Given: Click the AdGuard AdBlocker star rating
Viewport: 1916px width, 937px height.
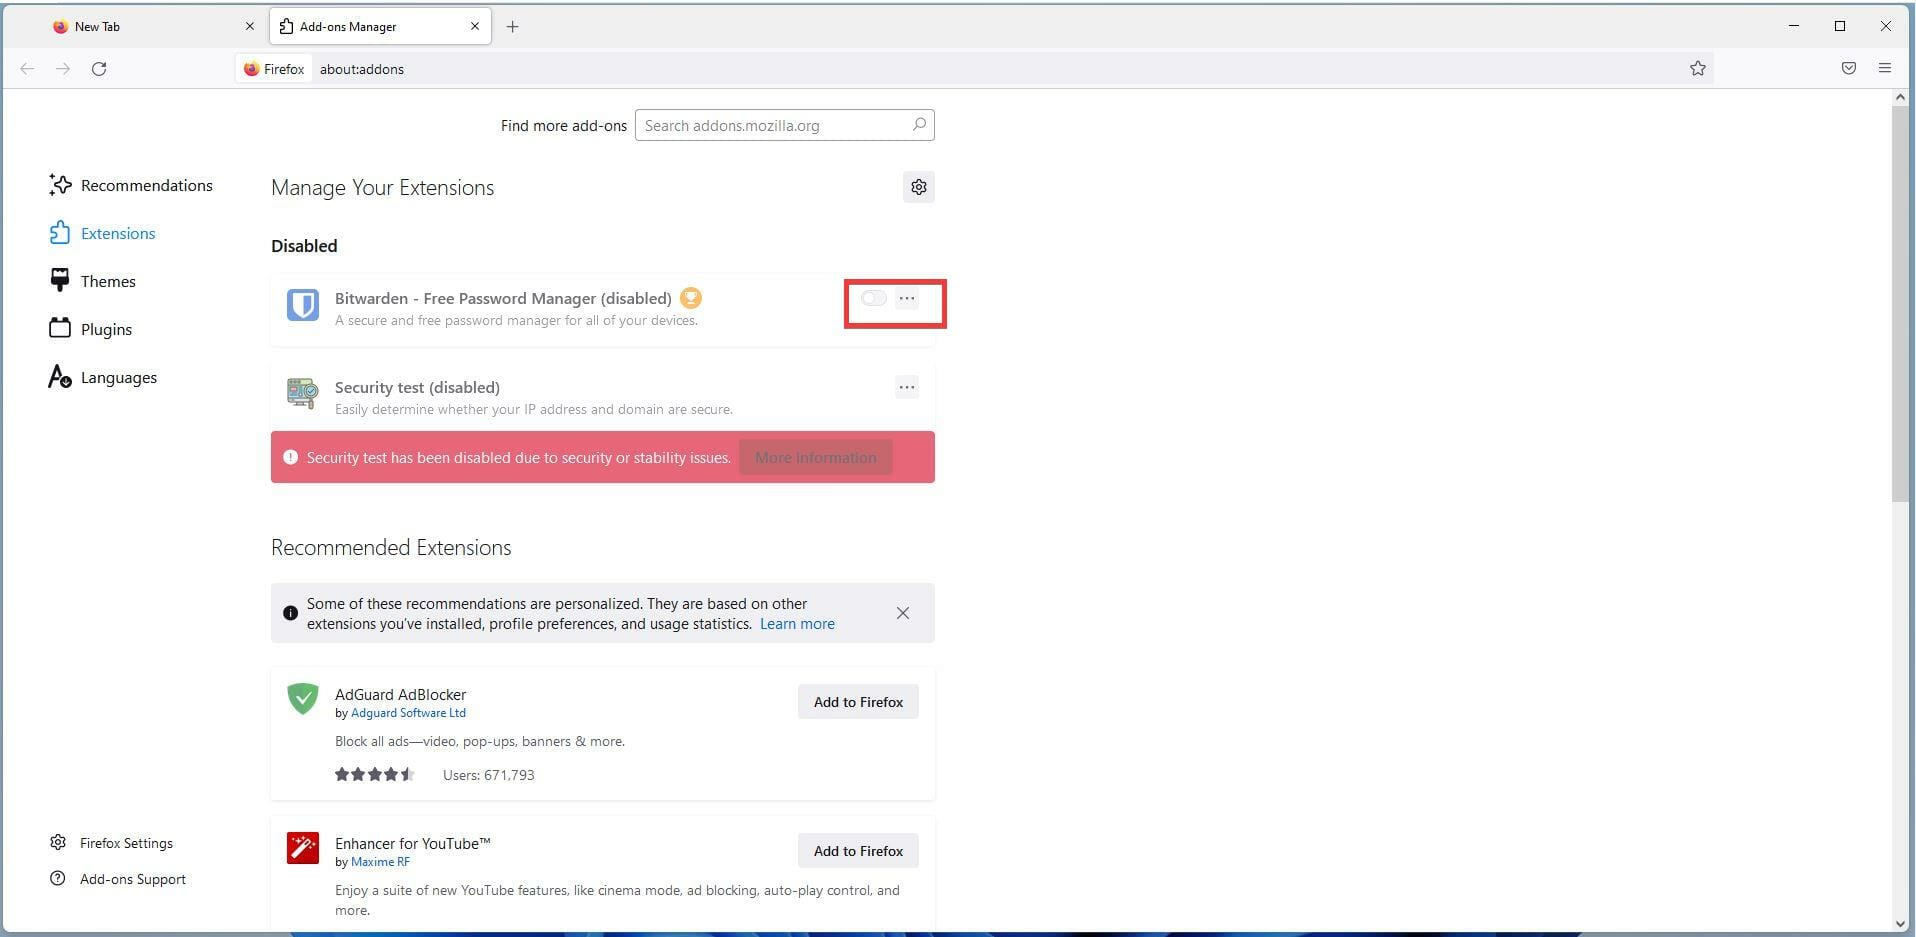Looking at the screenshot, I should tap(374, 775).
